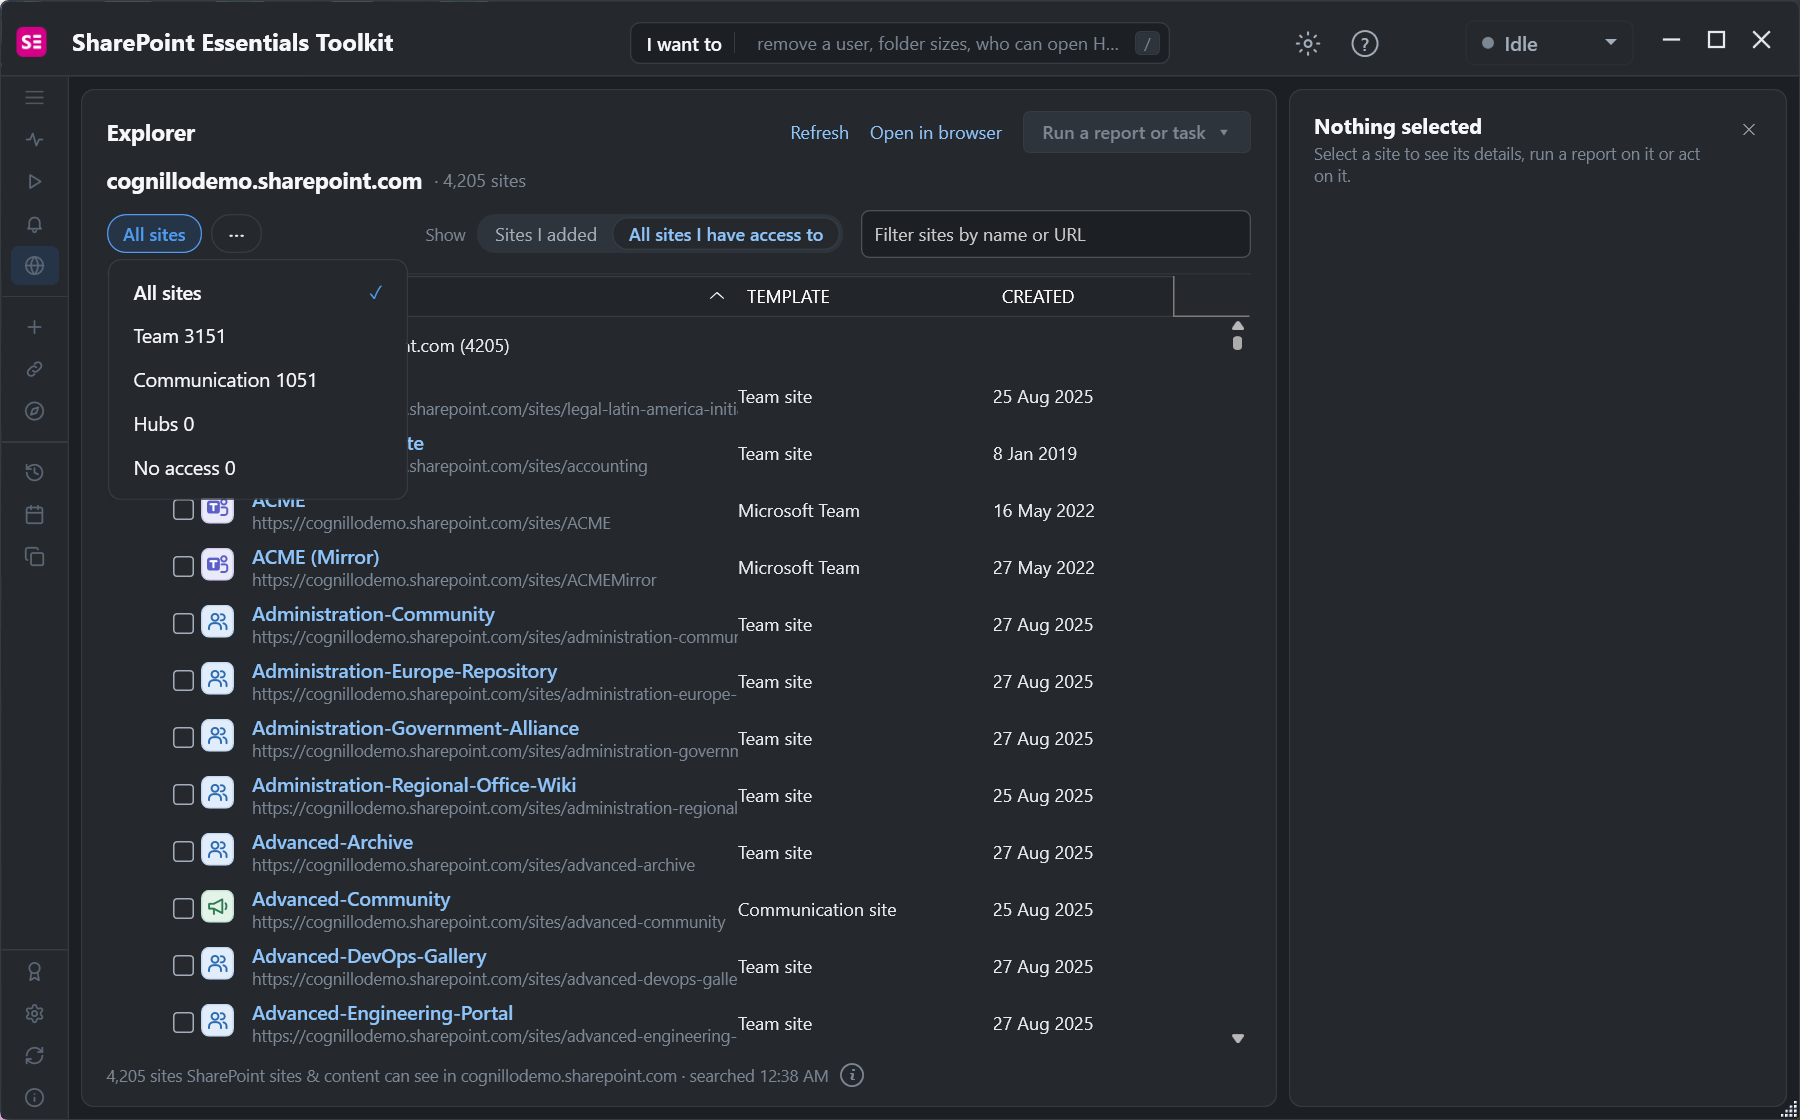This screenshot has width=1800, height=1120.
Task: Open the Administration-Government-Alliance site link
Action: 415,728
